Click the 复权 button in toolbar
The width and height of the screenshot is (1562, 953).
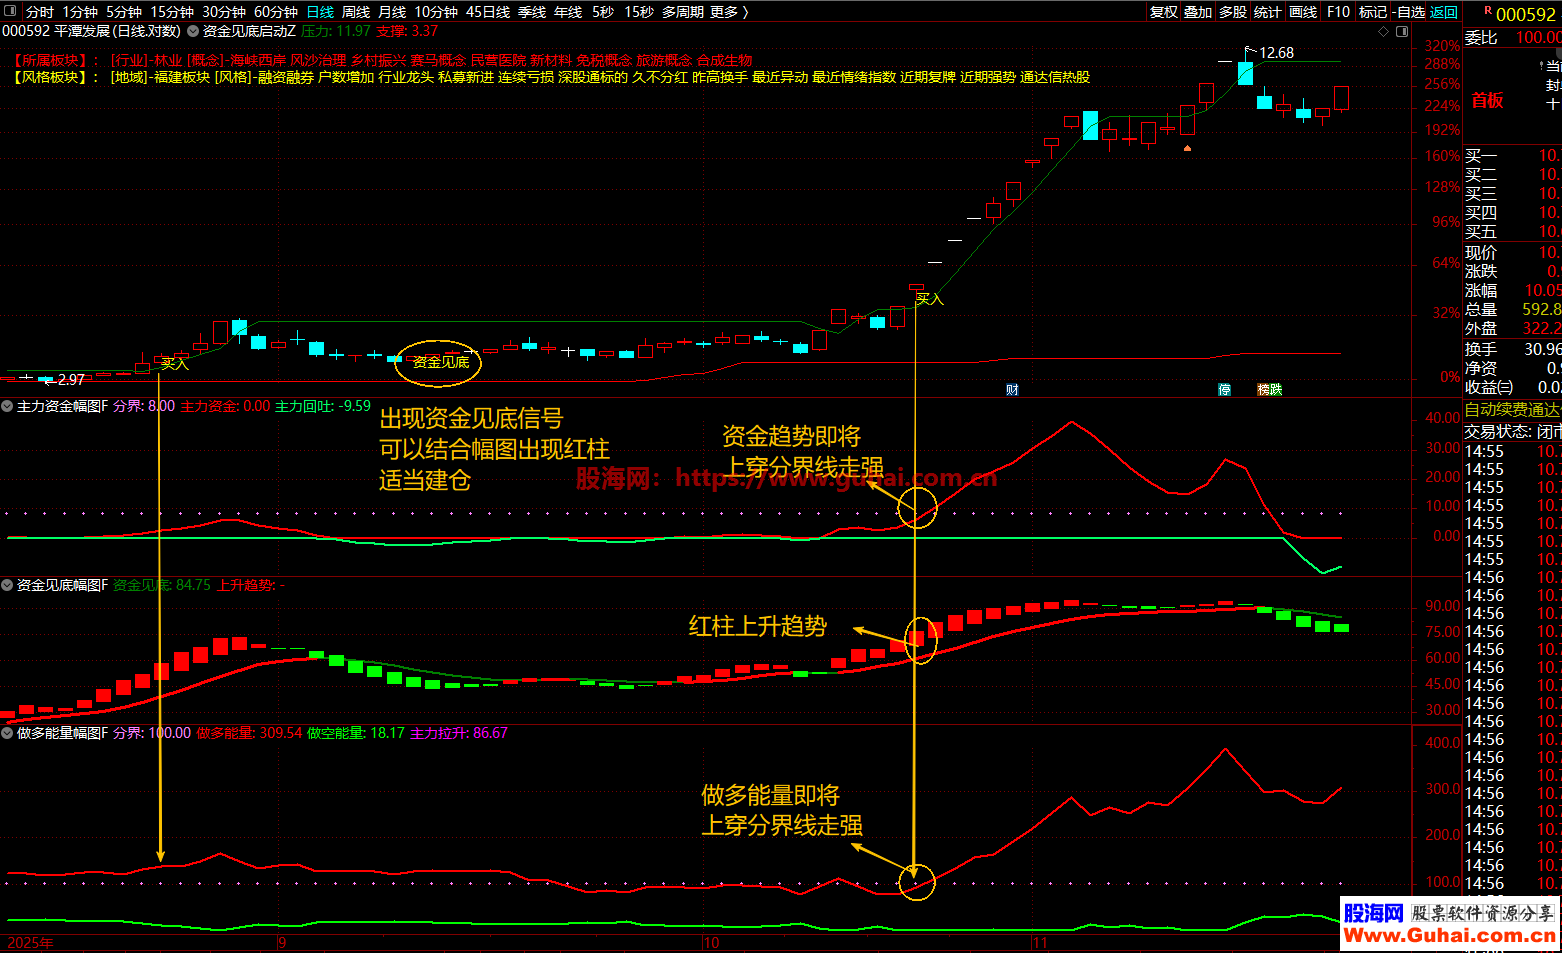click(1164, 12)
